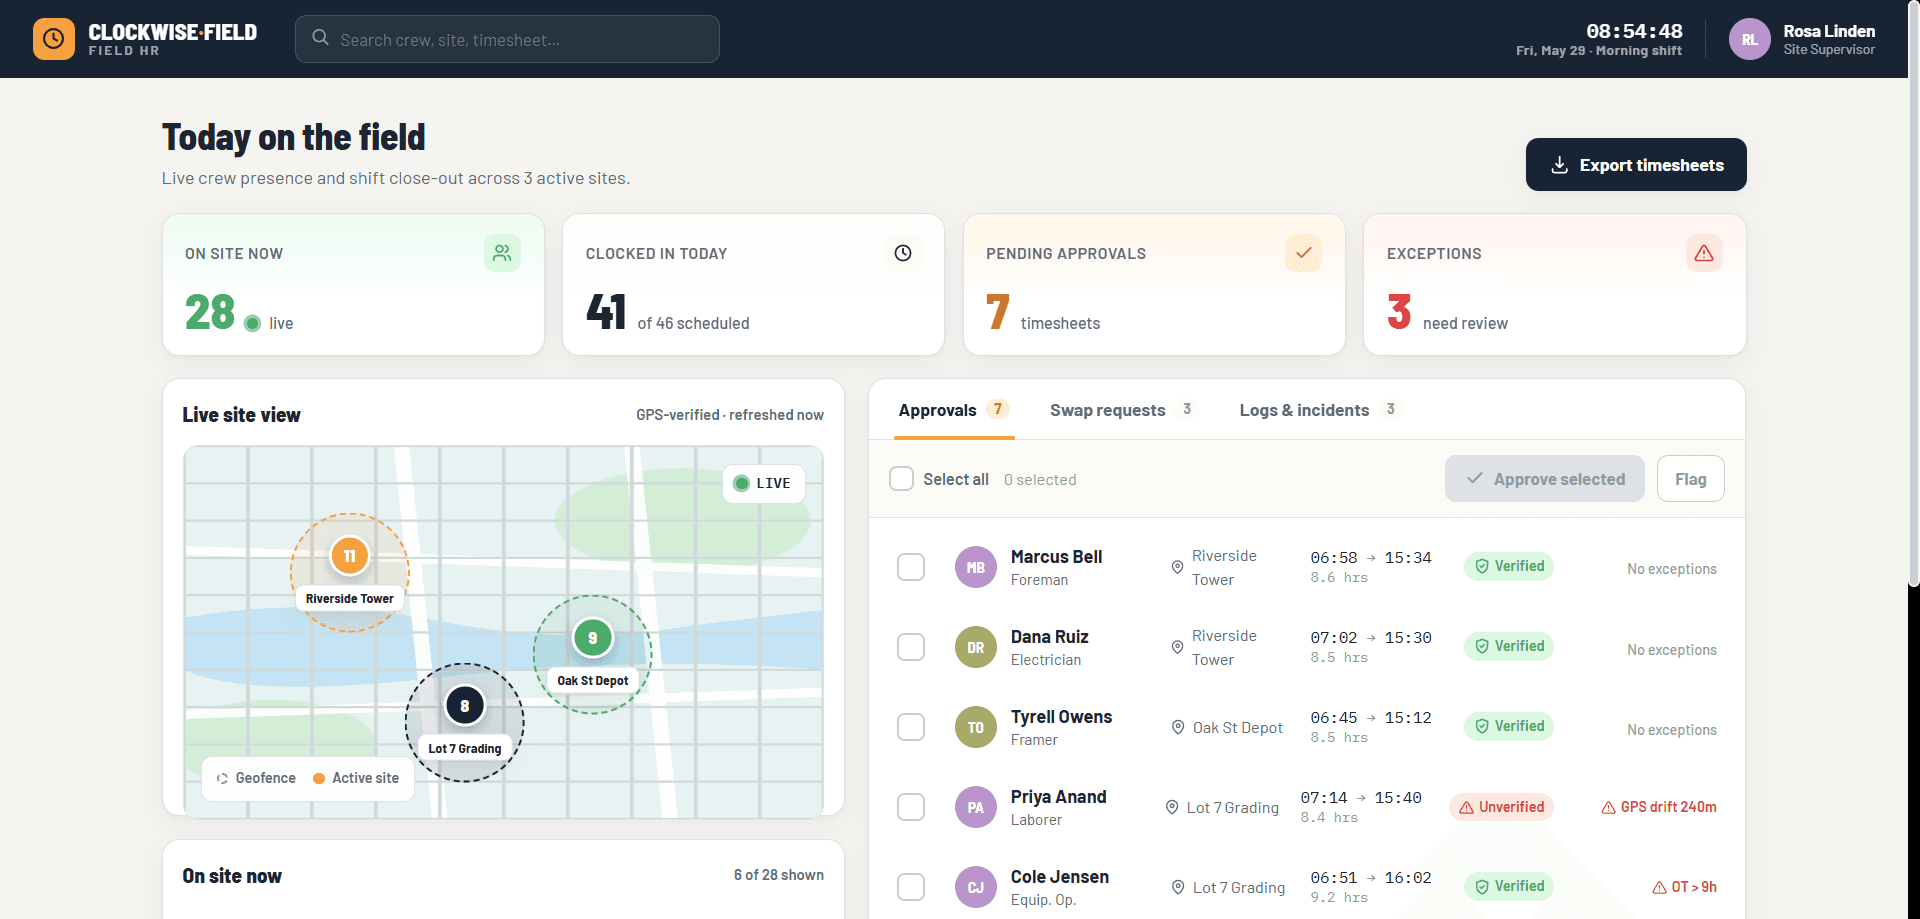
Task: Click the name Tyrell Owens
Action: [1061, 717]
